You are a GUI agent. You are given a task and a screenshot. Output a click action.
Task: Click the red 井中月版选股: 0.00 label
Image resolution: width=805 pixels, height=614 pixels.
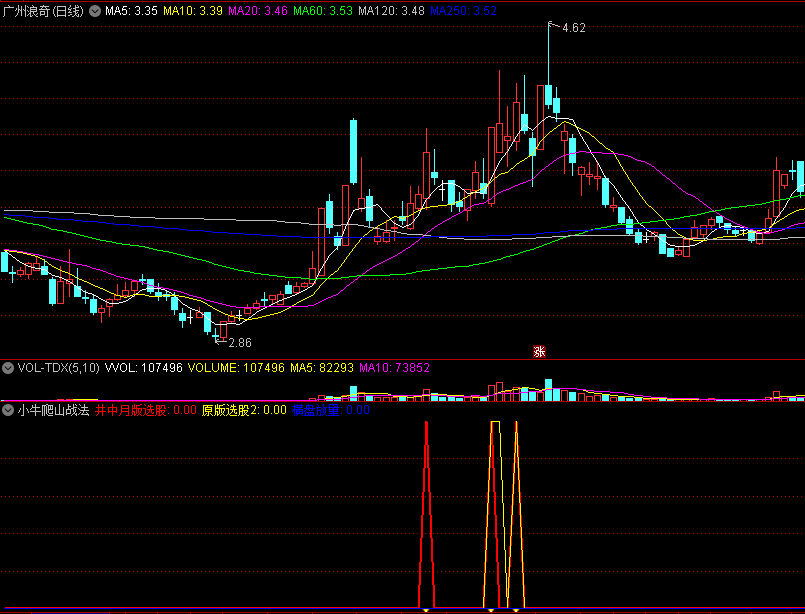click(x=146, y=410)
